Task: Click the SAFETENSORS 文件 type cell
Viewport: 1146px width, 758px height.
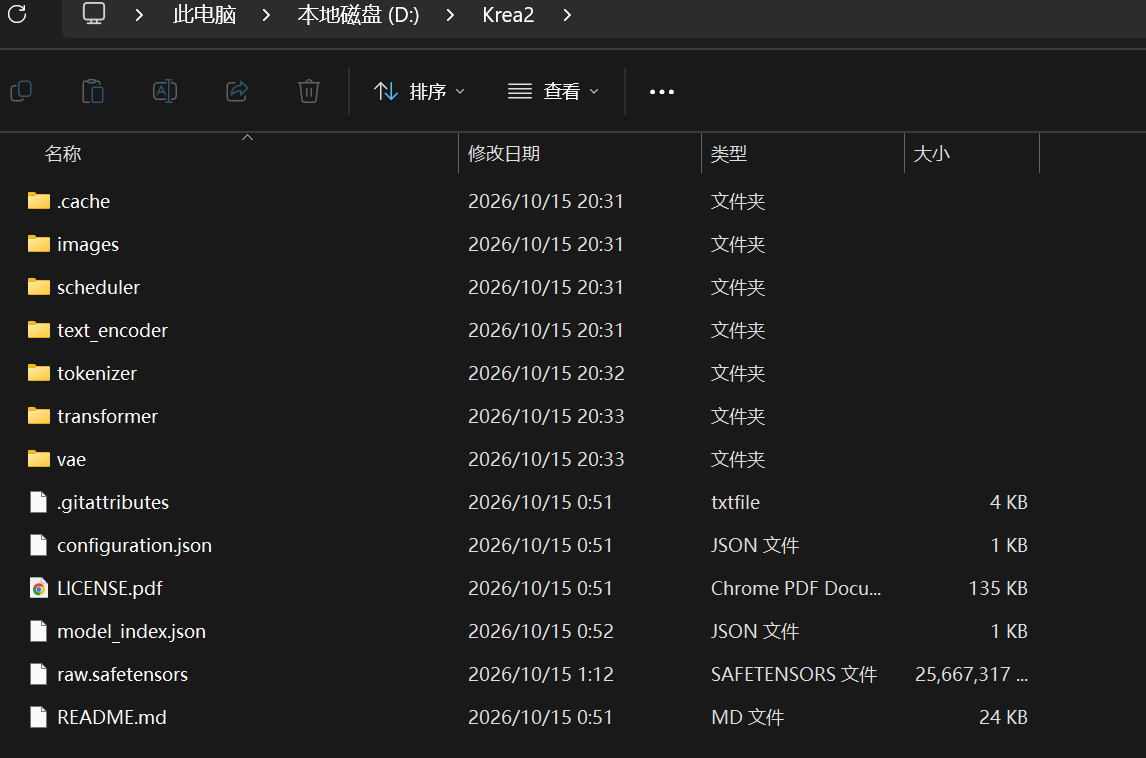Action: 794,674
